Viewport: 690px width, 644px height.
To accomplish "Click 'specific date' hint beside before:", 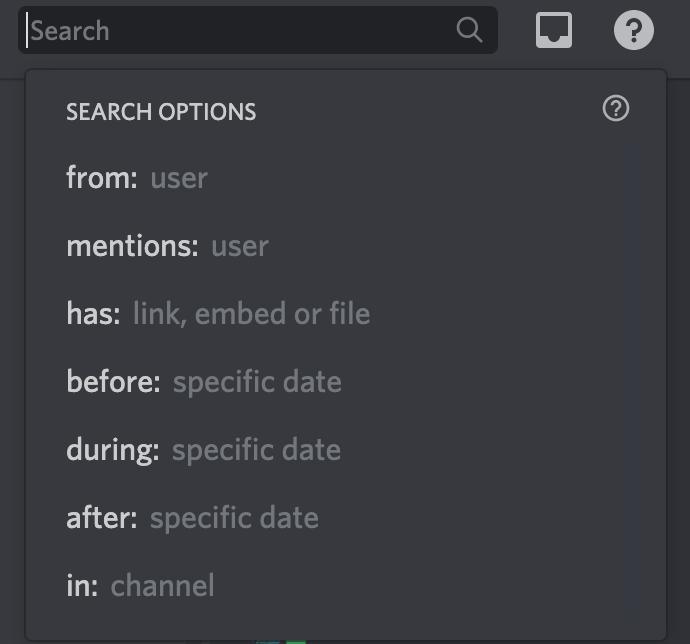I will pos(257,382).
